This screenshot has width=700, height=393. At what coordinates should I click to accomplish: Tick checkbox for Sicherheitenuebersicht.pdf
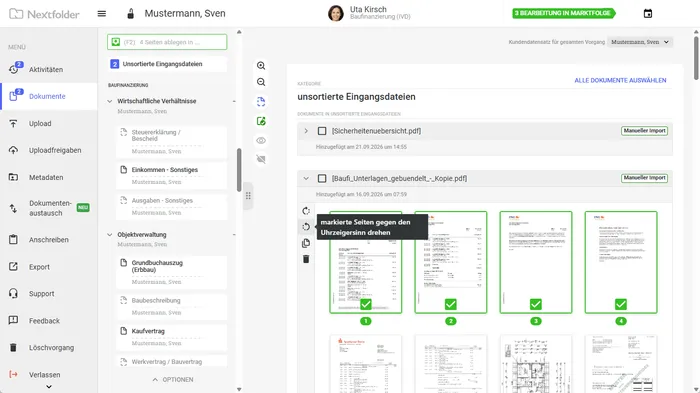pyautogui.click(x=322, y=131)
